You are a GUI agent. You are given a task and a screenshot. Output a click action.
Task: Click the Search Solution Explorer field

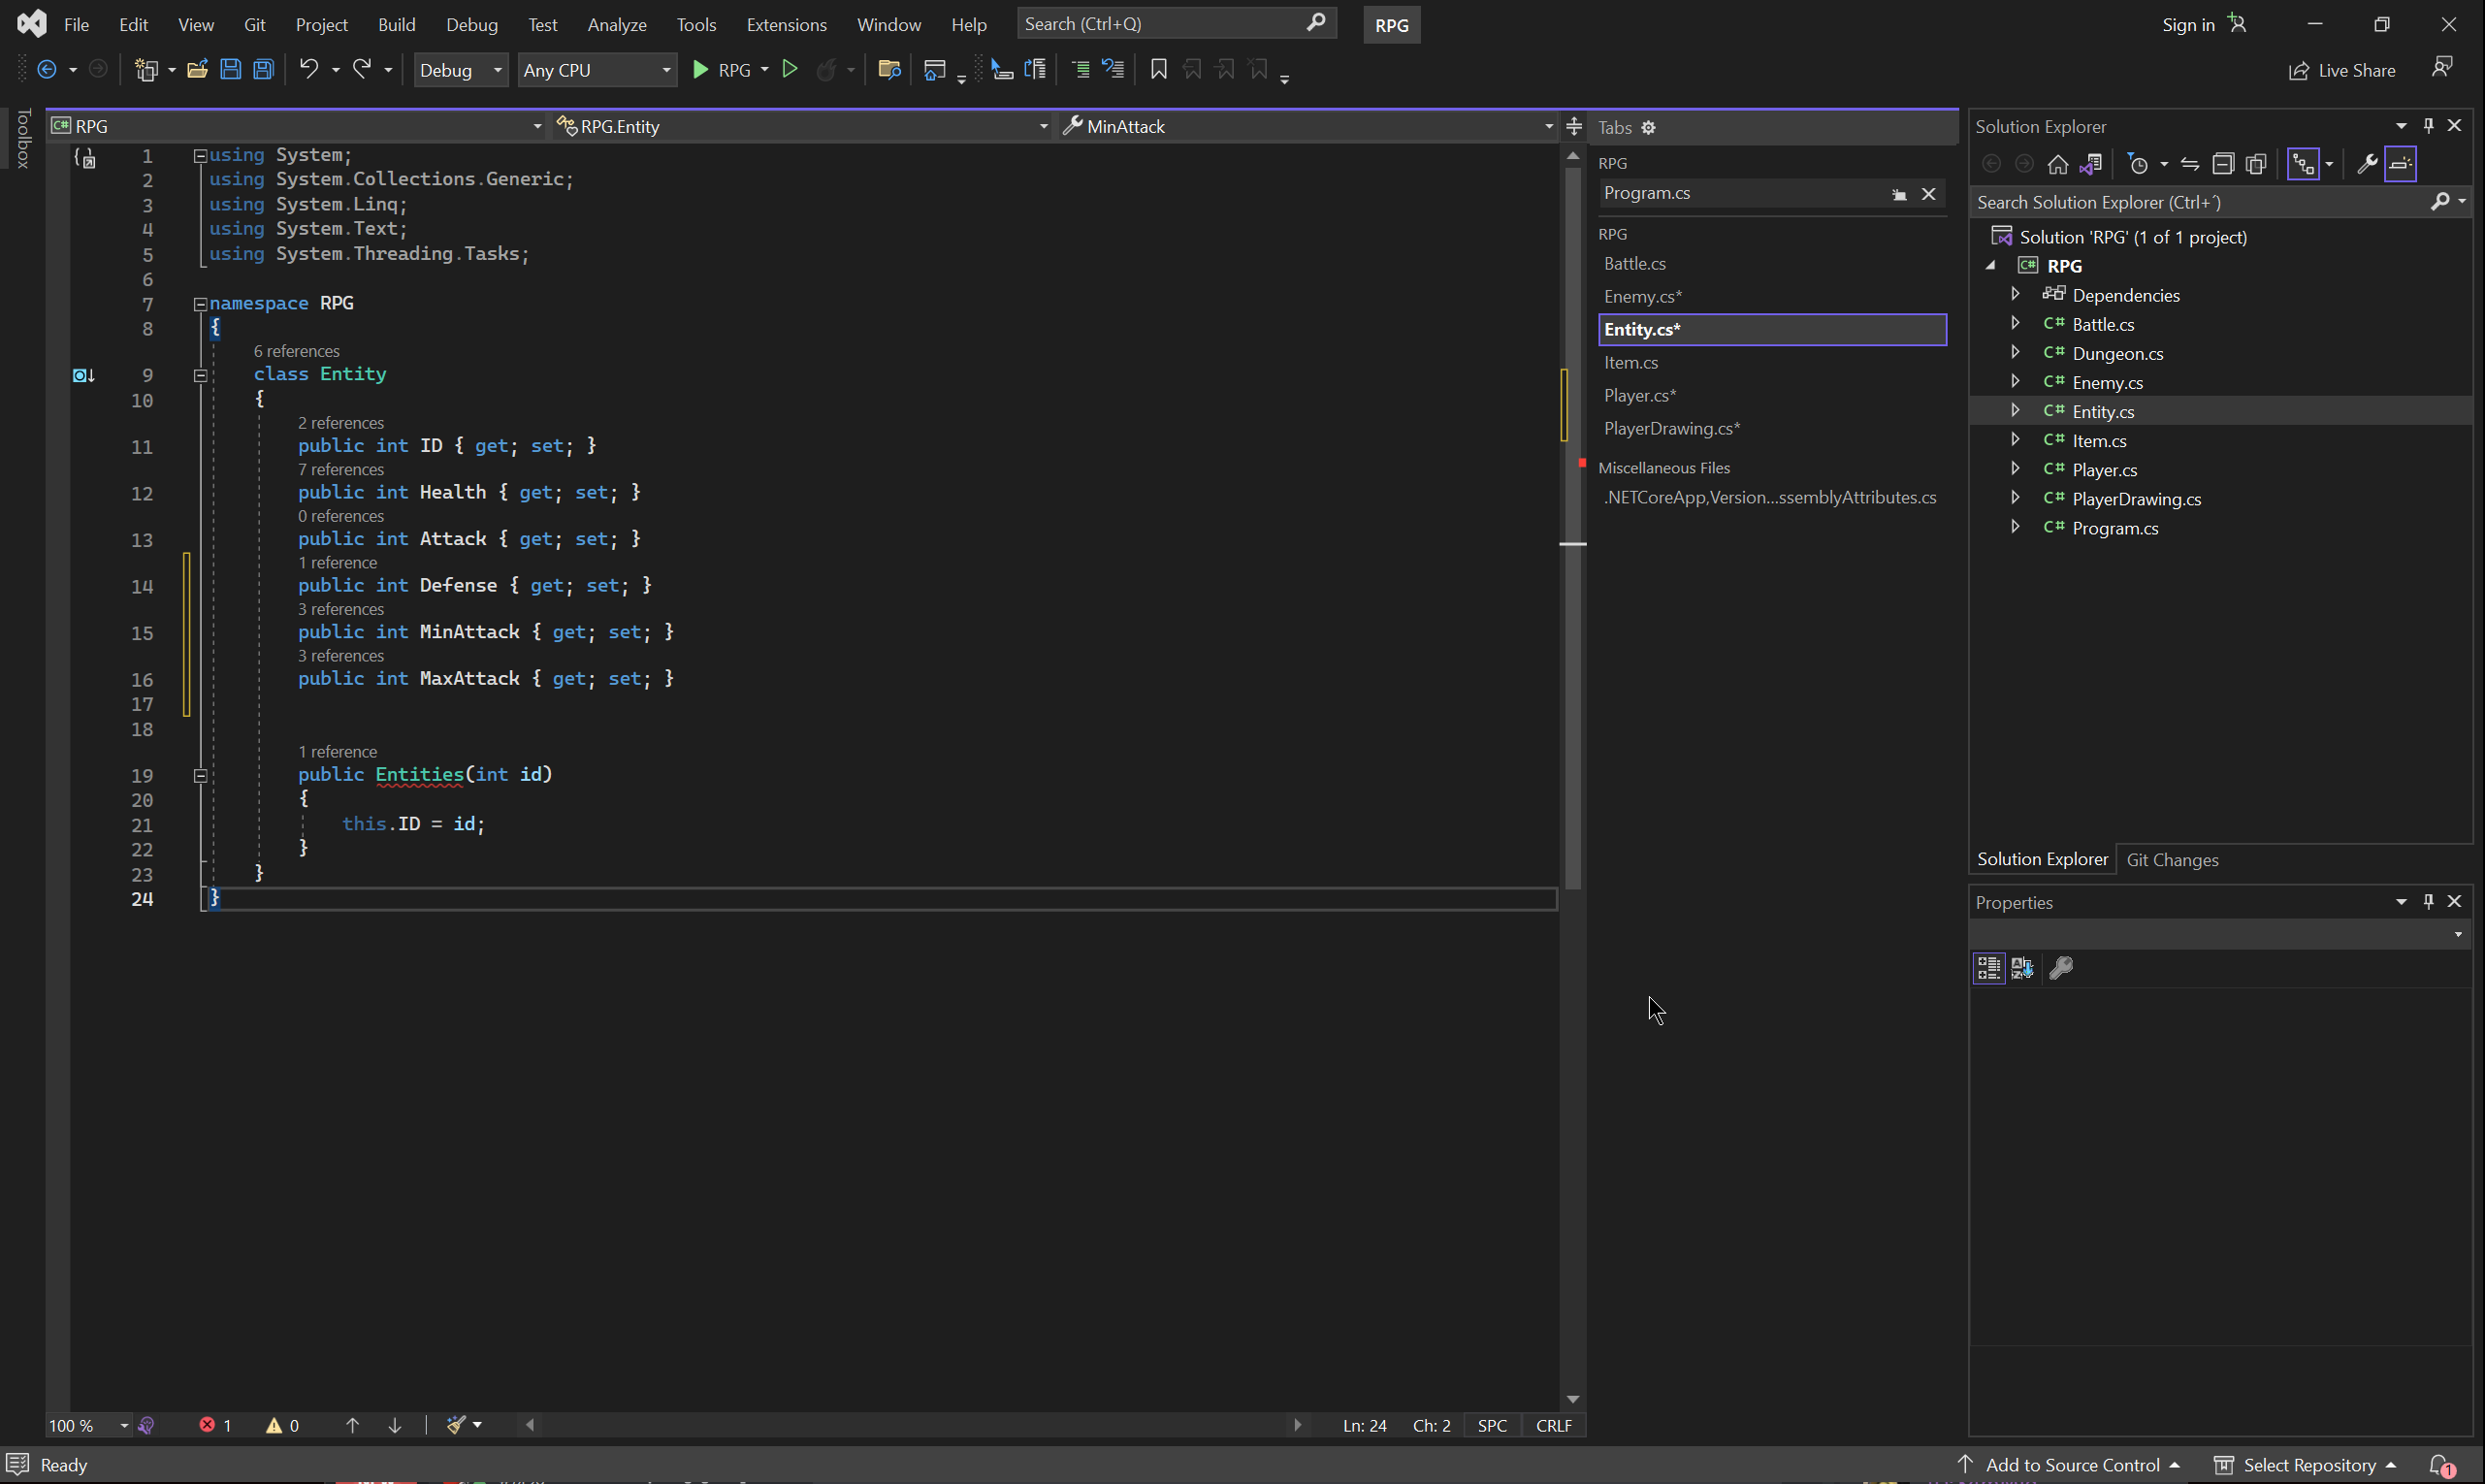2198,202
